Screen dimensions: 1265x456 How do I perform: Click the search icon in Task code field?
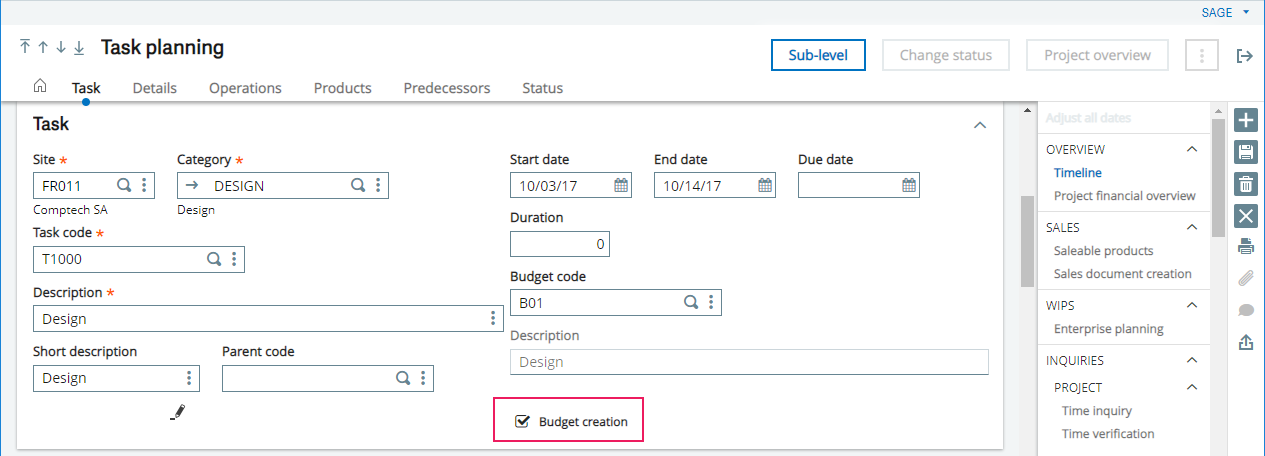pos(213,259)
